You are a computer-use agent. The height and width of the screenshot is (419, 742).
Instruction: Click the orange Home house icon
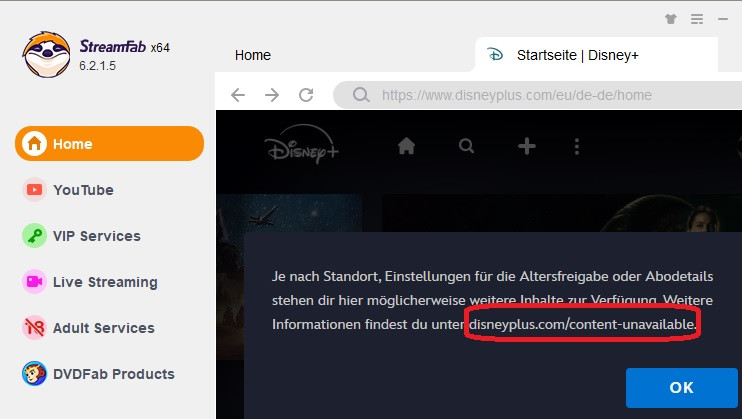pyautogui.click(x=34, y=143)
